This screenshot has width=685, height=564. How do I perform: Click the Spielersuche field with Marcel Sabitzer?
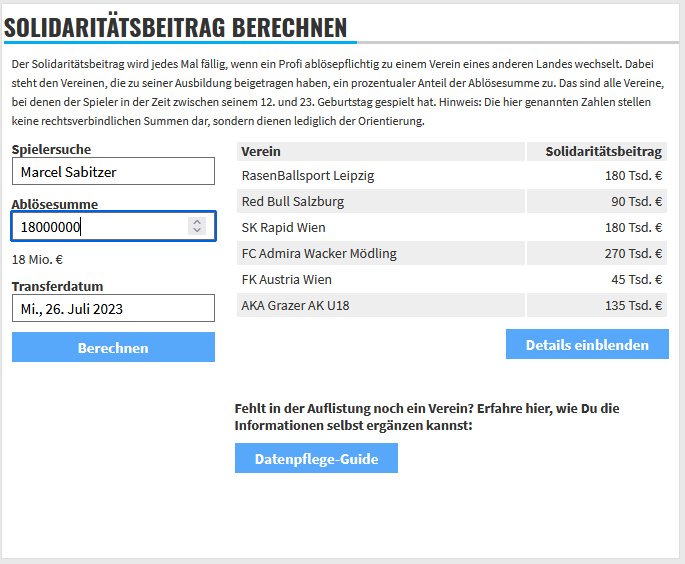[x=113, y=171]
